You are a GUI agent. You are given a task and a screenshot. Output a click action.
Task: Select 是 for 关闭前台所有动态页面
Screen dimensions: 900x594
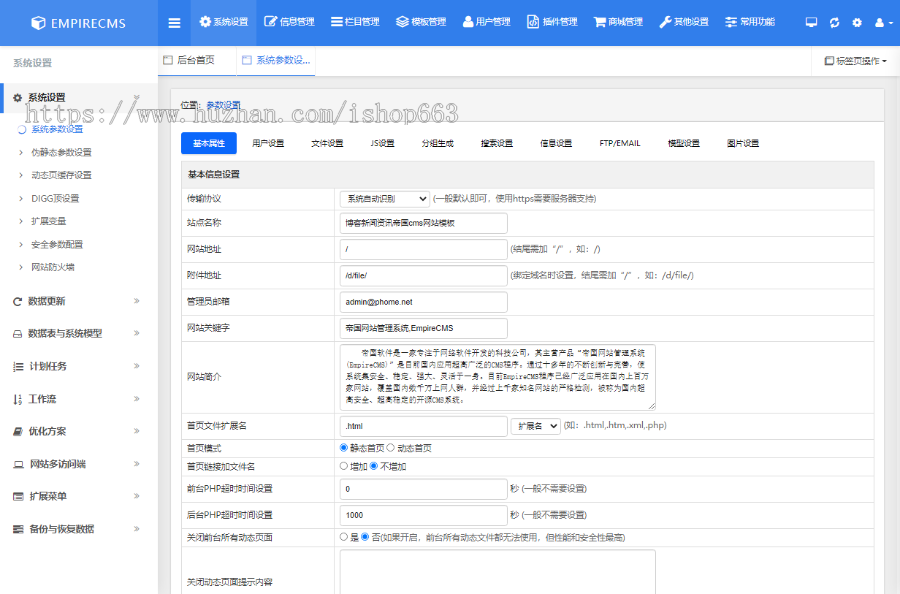[345, 537]
